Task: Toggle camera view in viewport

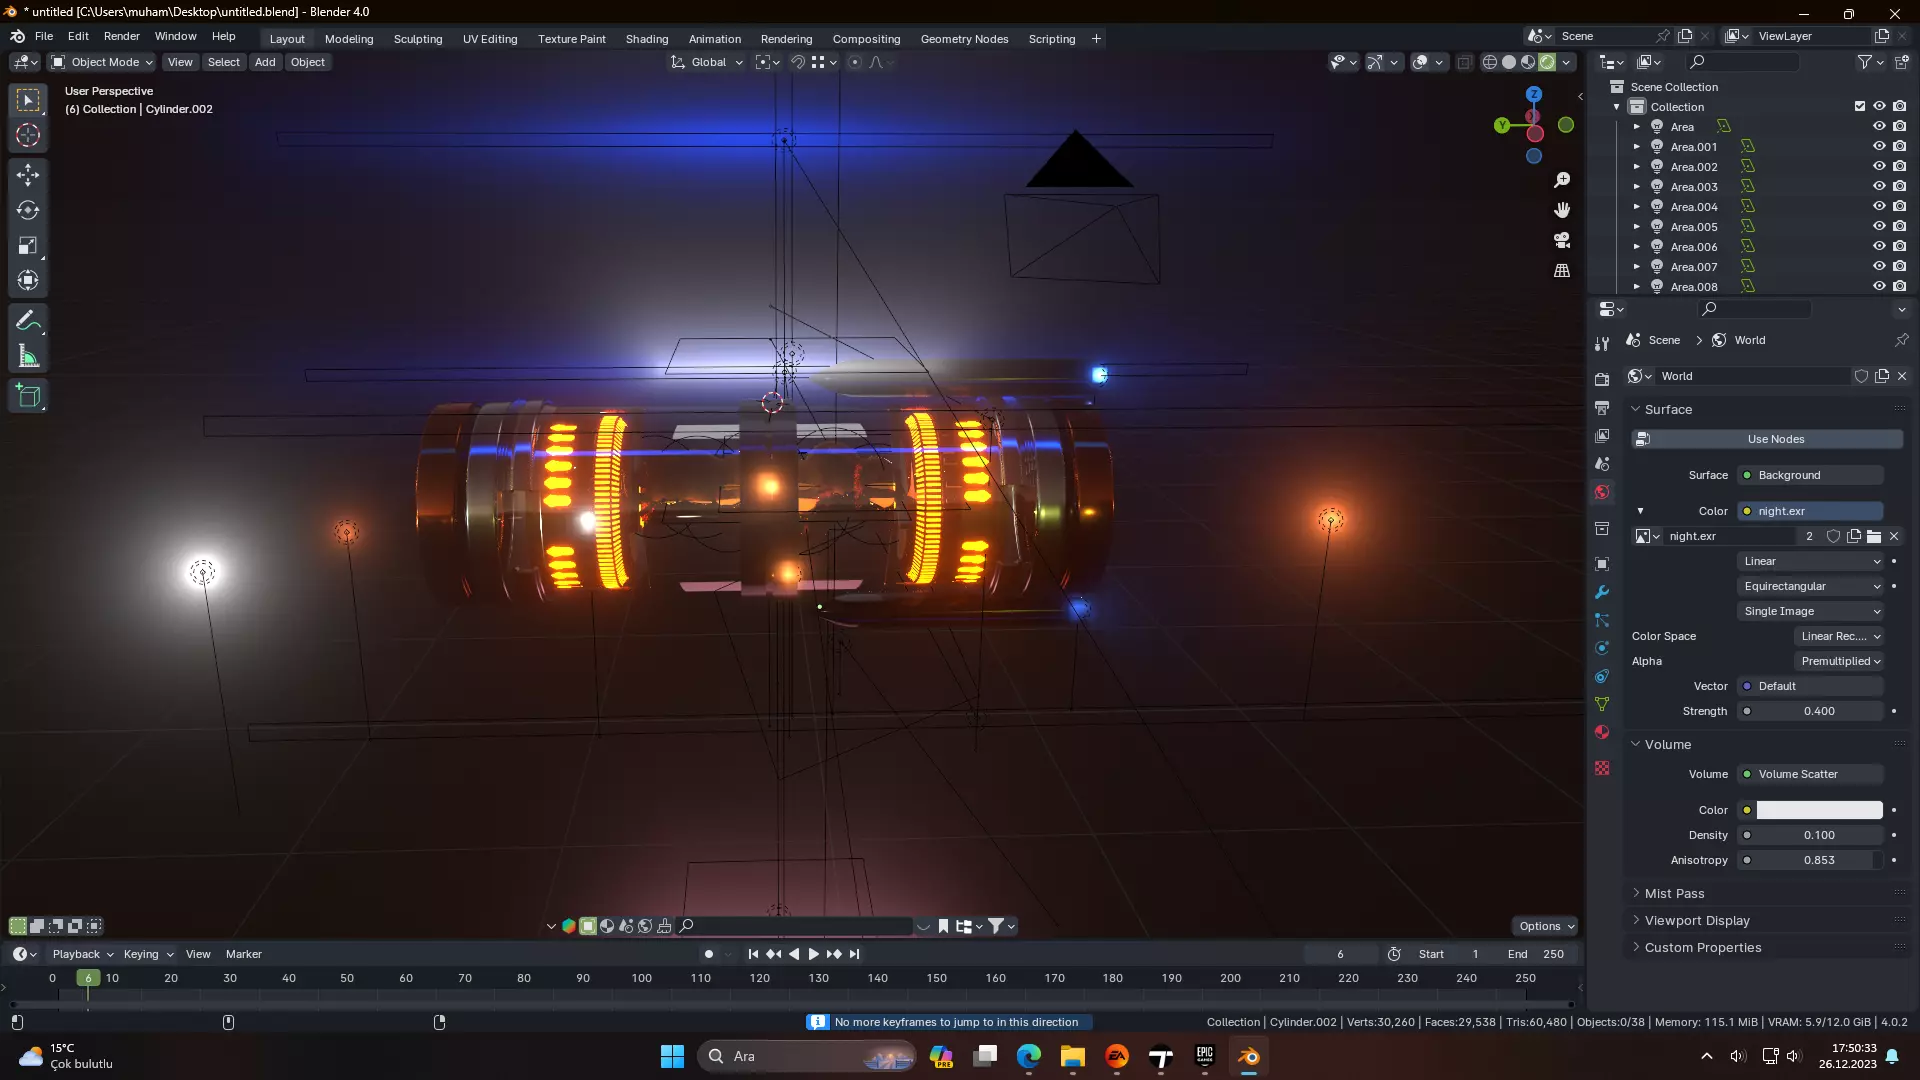Action: coord(1562,240)
